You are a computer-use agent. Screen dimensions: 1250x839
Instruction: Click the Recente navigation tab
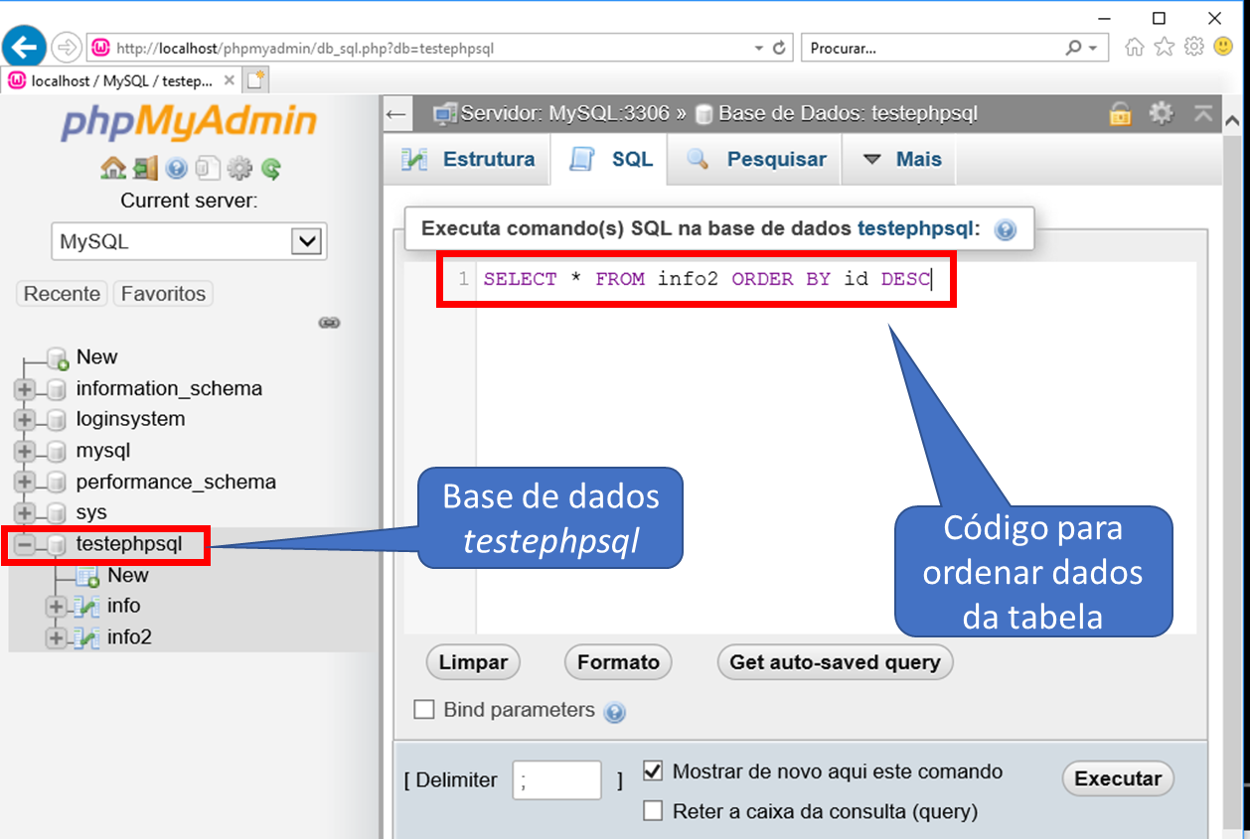coord(63,294)
